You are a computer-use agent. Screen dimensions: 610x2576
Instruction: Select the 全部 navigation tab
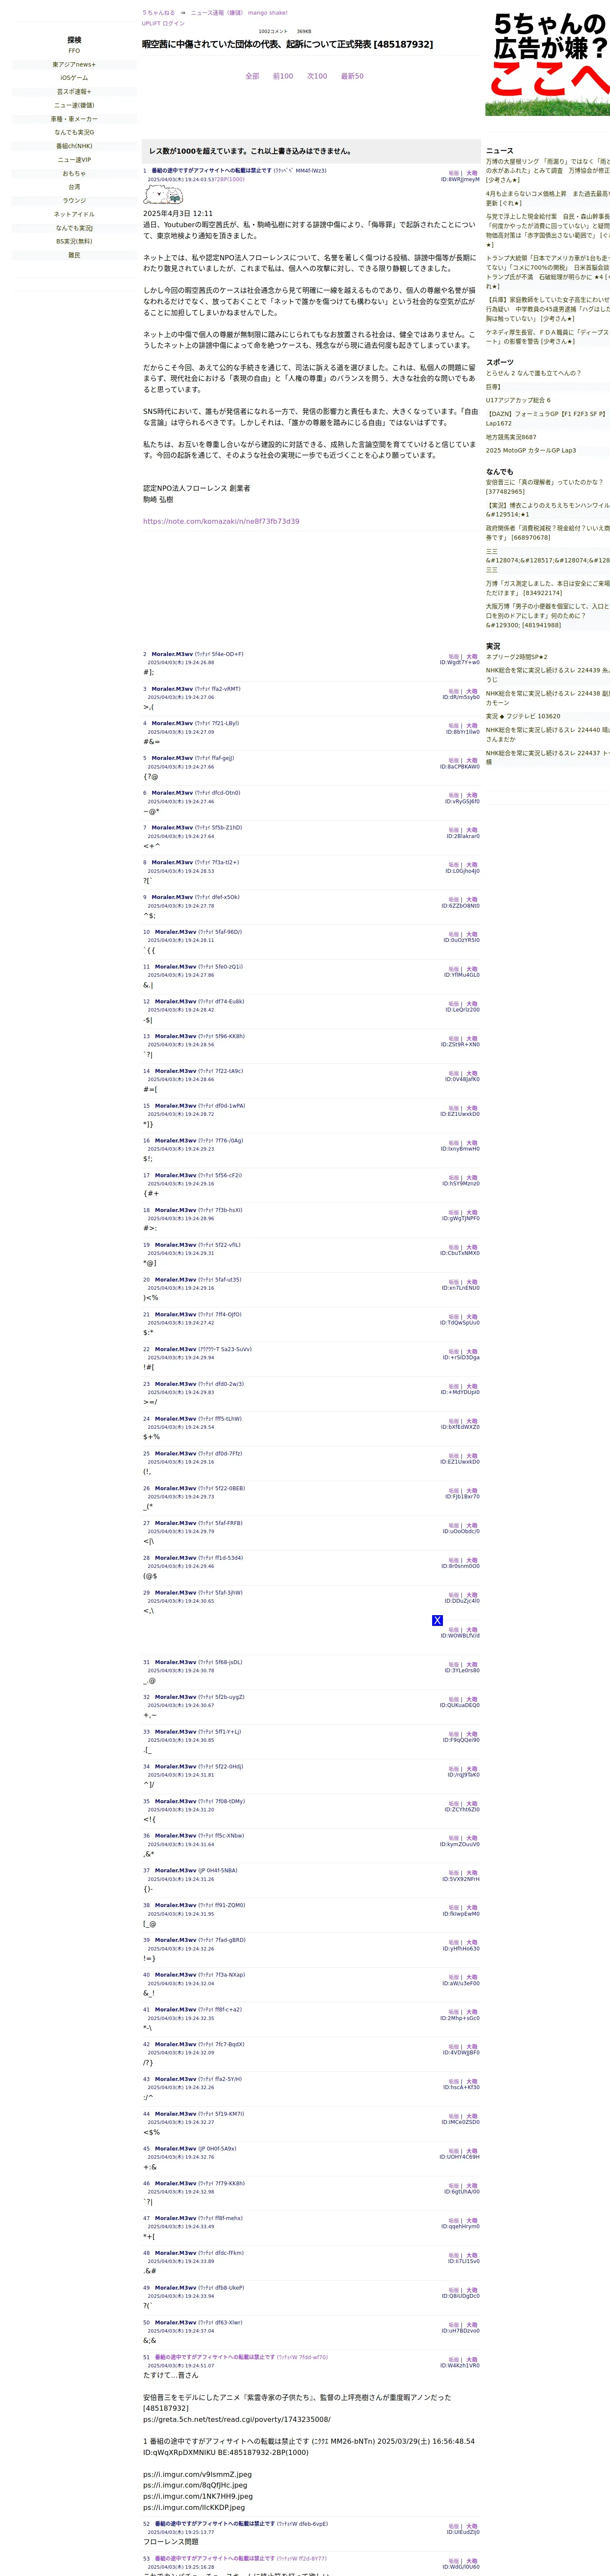(252, 76)
